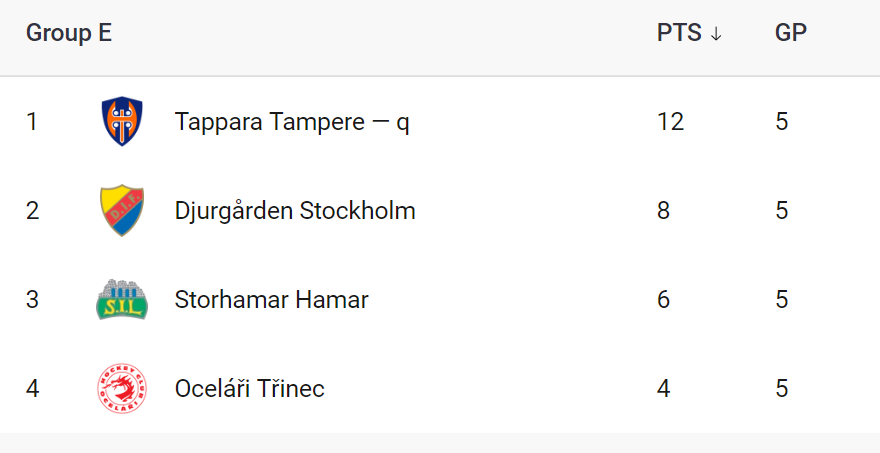This screenshot has width=880, height=453.
Task: Click rank number 3 in standings
Action: click(32, 299)
